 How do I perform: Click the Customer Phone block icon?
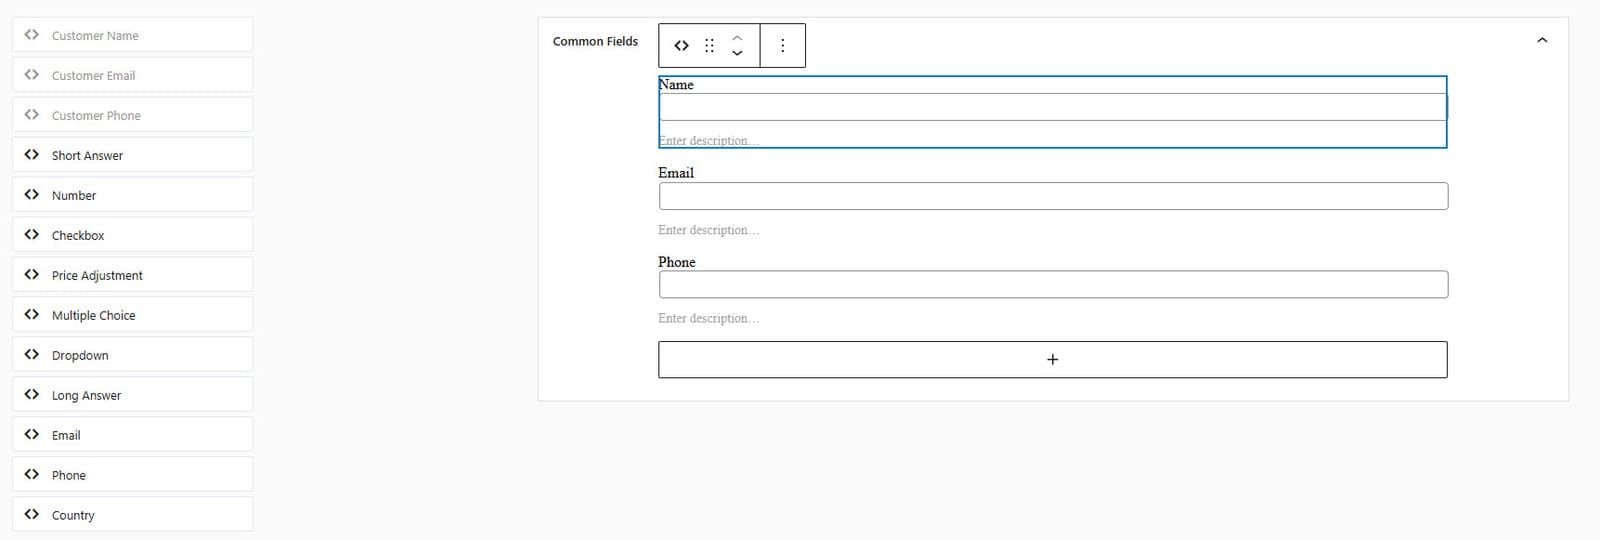click(32, 115)
